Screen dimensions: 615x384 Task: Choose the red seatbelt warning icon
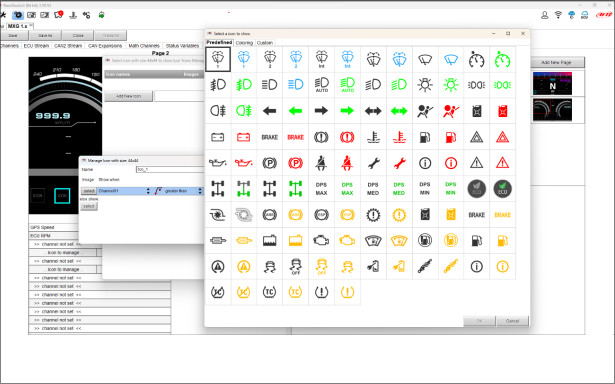tap(347, 163)
